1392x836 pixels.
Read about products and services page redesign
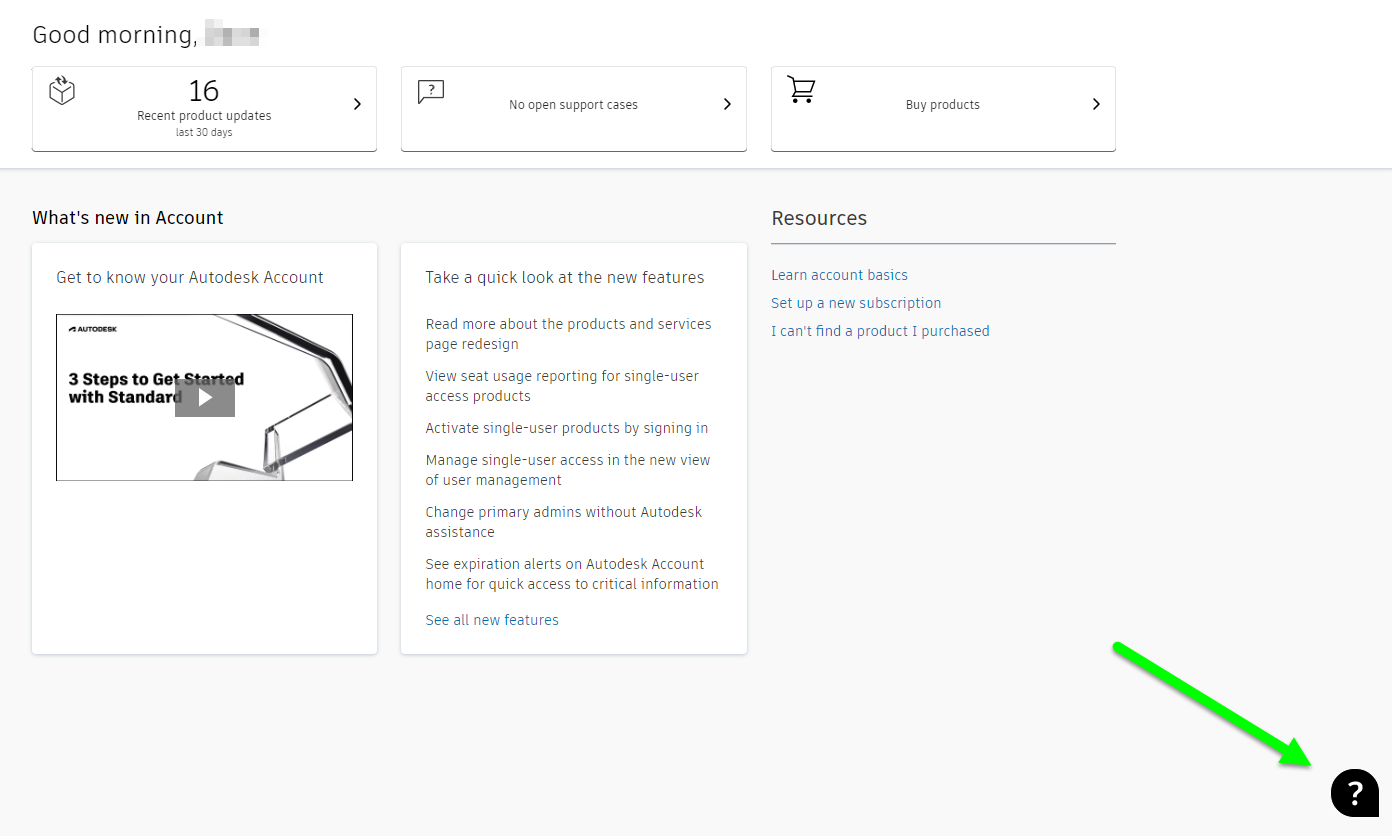point(568,334)
